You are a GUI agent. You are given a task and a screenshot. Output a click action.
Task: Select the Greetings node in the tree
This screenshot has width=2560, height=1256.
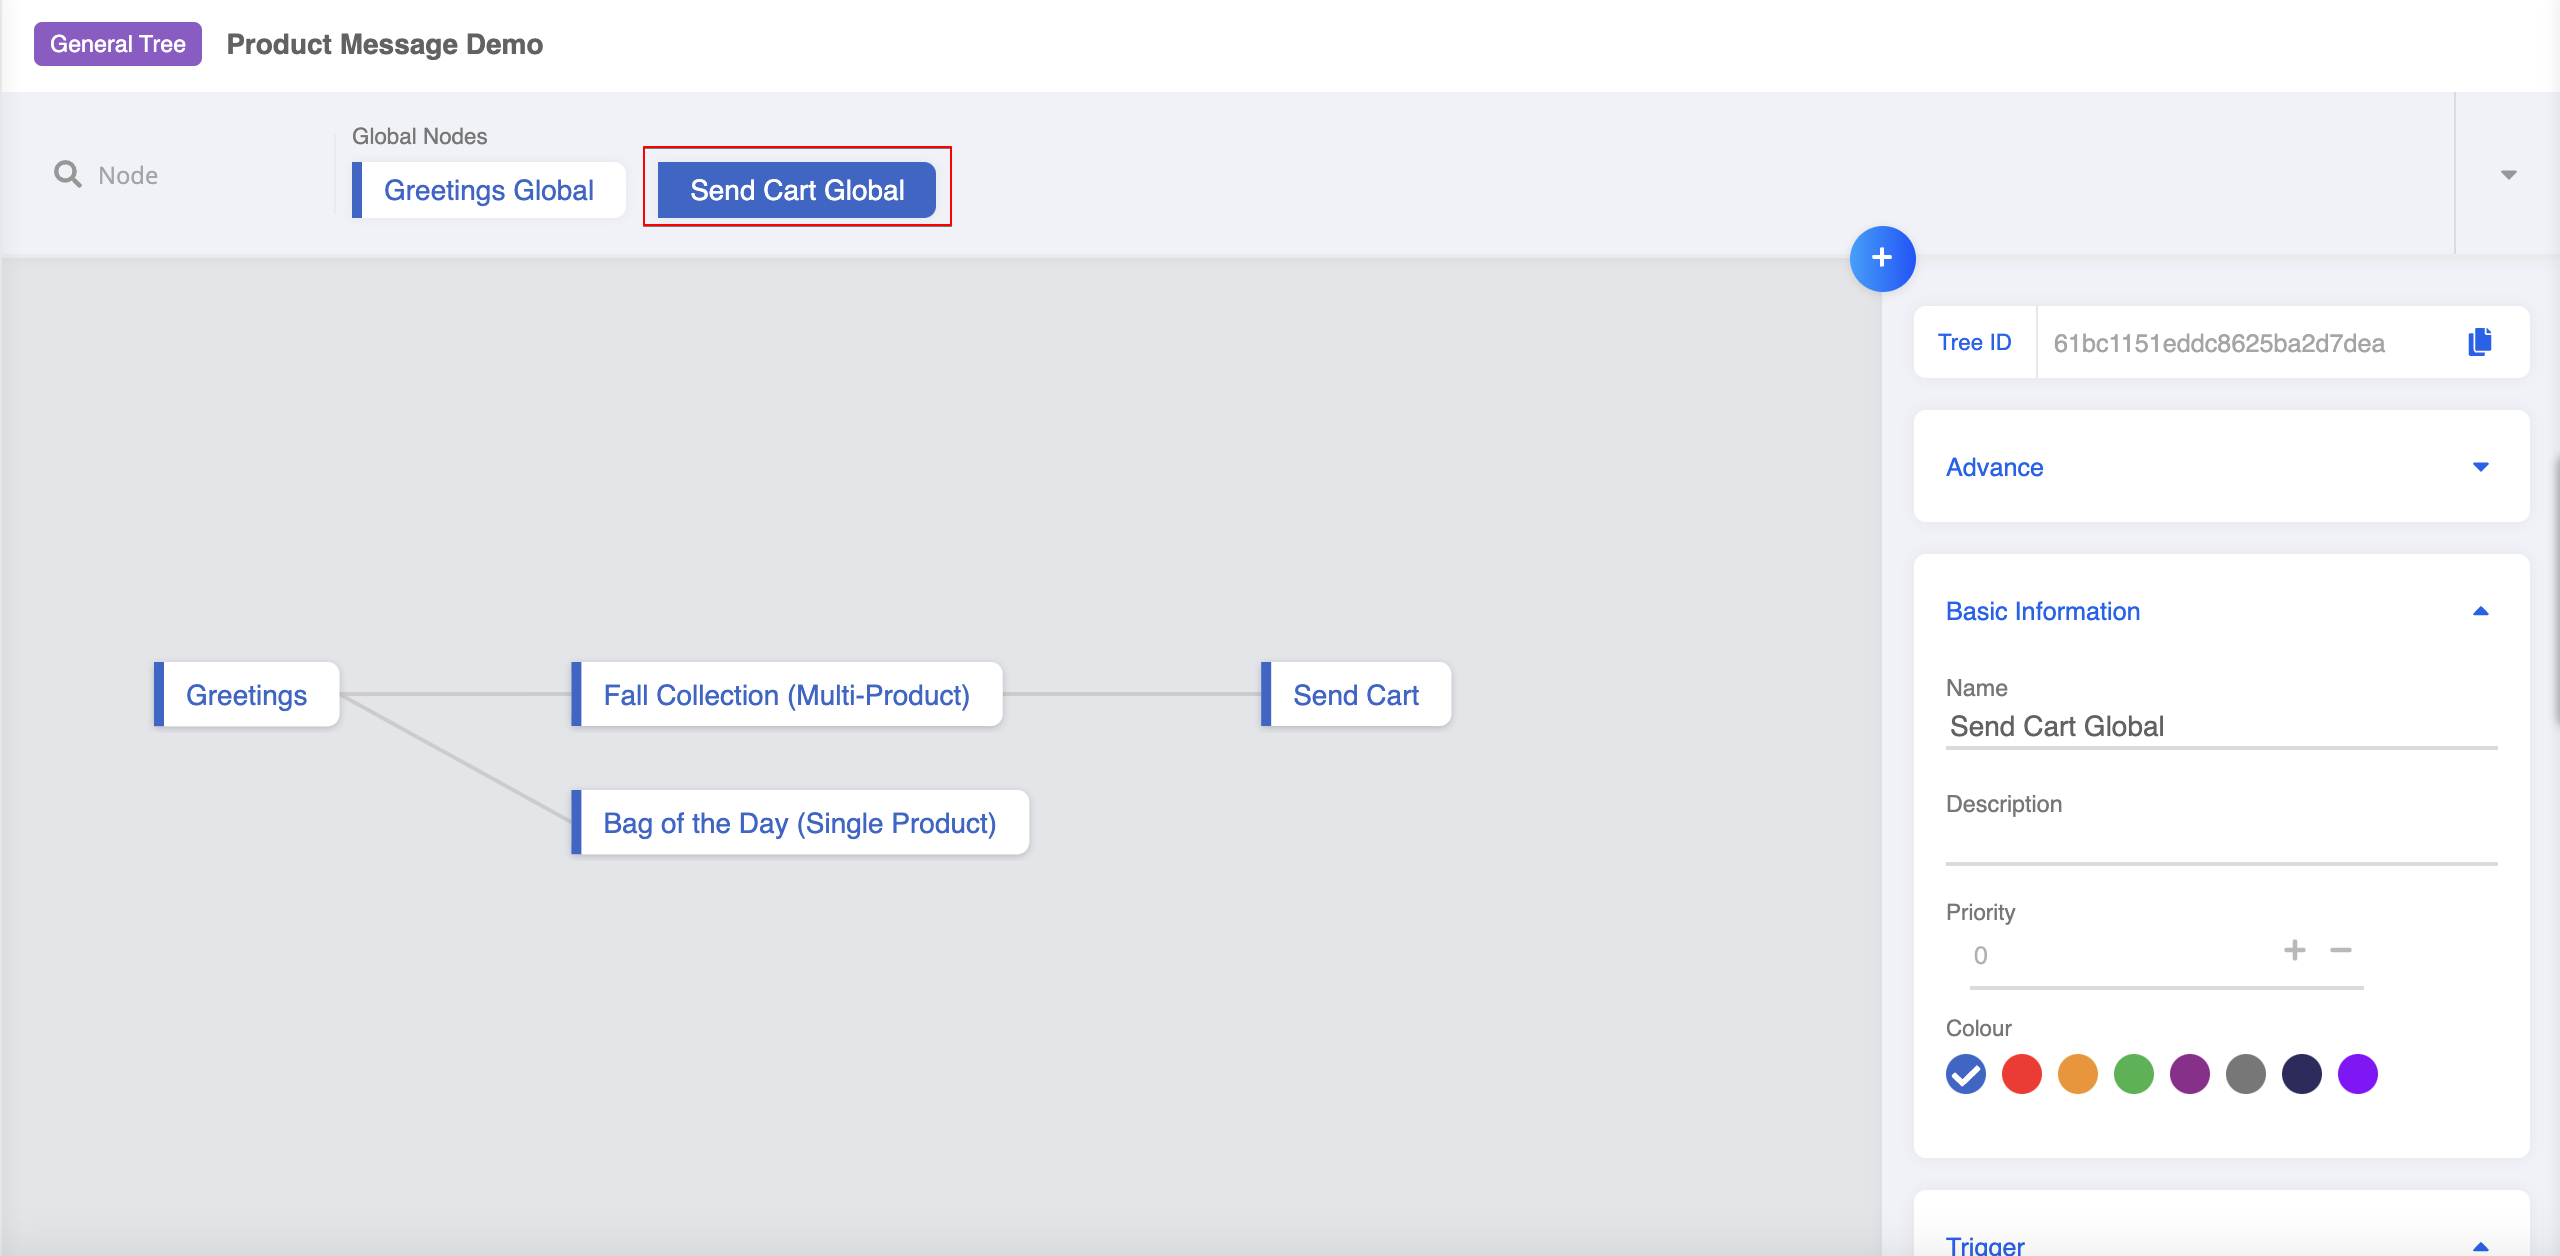tap(247, 694)
